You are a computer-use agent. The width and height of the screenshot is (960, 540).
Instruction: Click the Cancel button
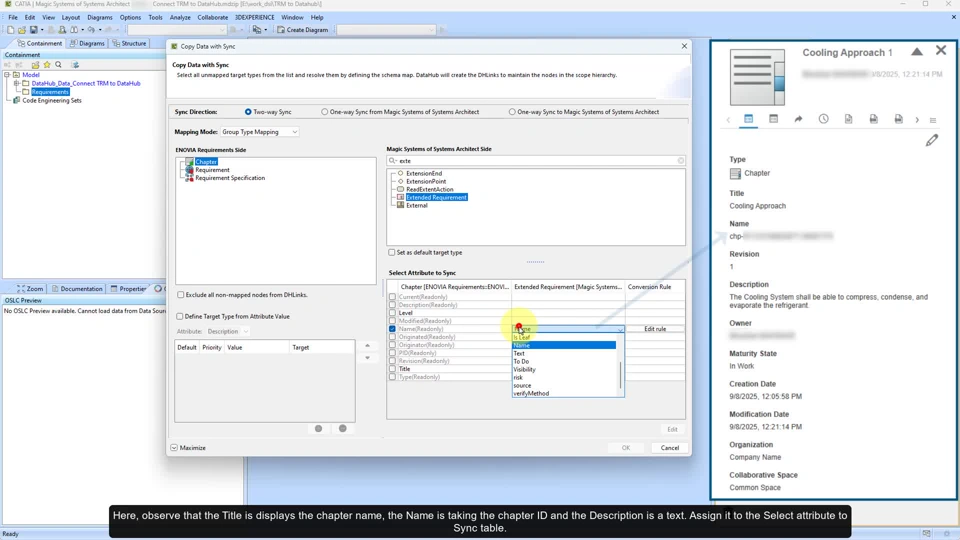tap(670, 448)
